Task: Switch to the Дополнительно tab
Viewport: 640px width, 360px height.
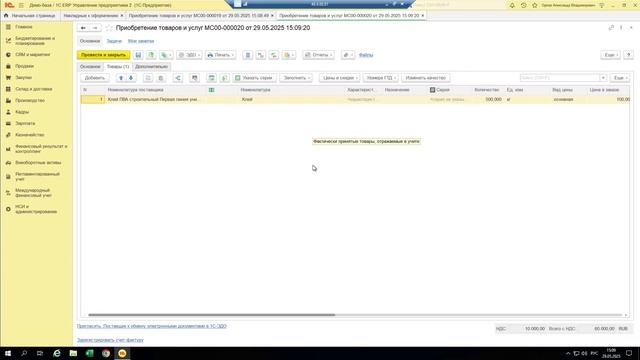Action: [151, 67]
